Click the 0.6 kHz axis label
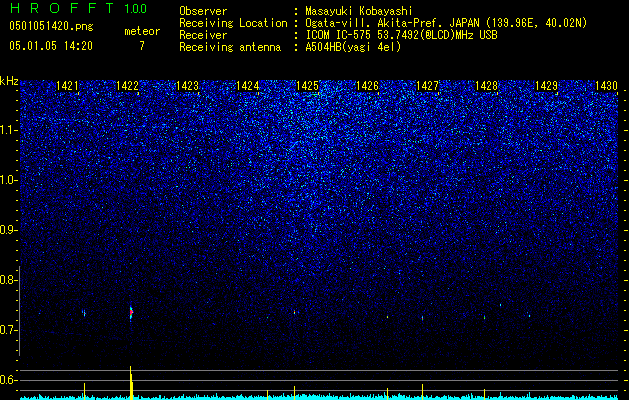Image resolution: width=629 pixels, height=400 pixels. click(8, 380)
